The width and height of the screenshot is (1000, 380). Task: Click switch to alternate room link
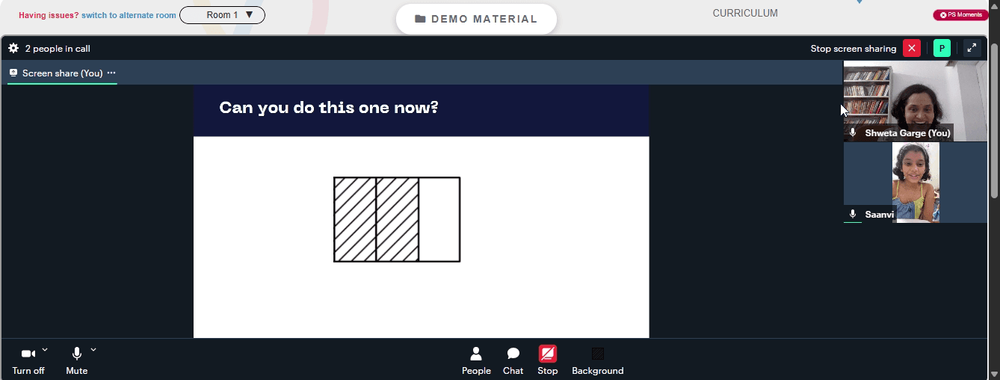tap(129, 15)
